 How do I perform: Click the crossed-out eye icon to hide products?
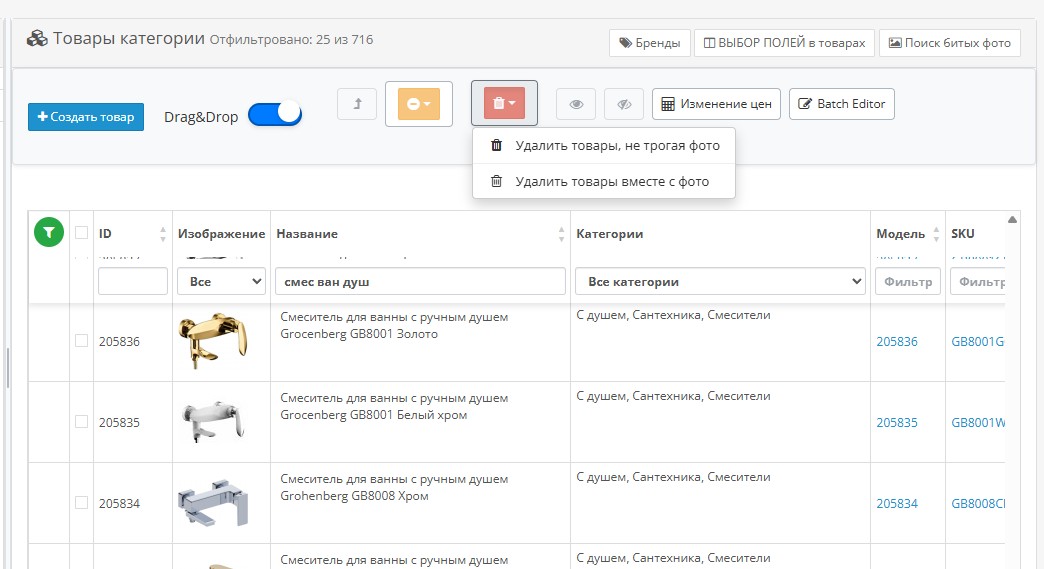coord(625,104)
